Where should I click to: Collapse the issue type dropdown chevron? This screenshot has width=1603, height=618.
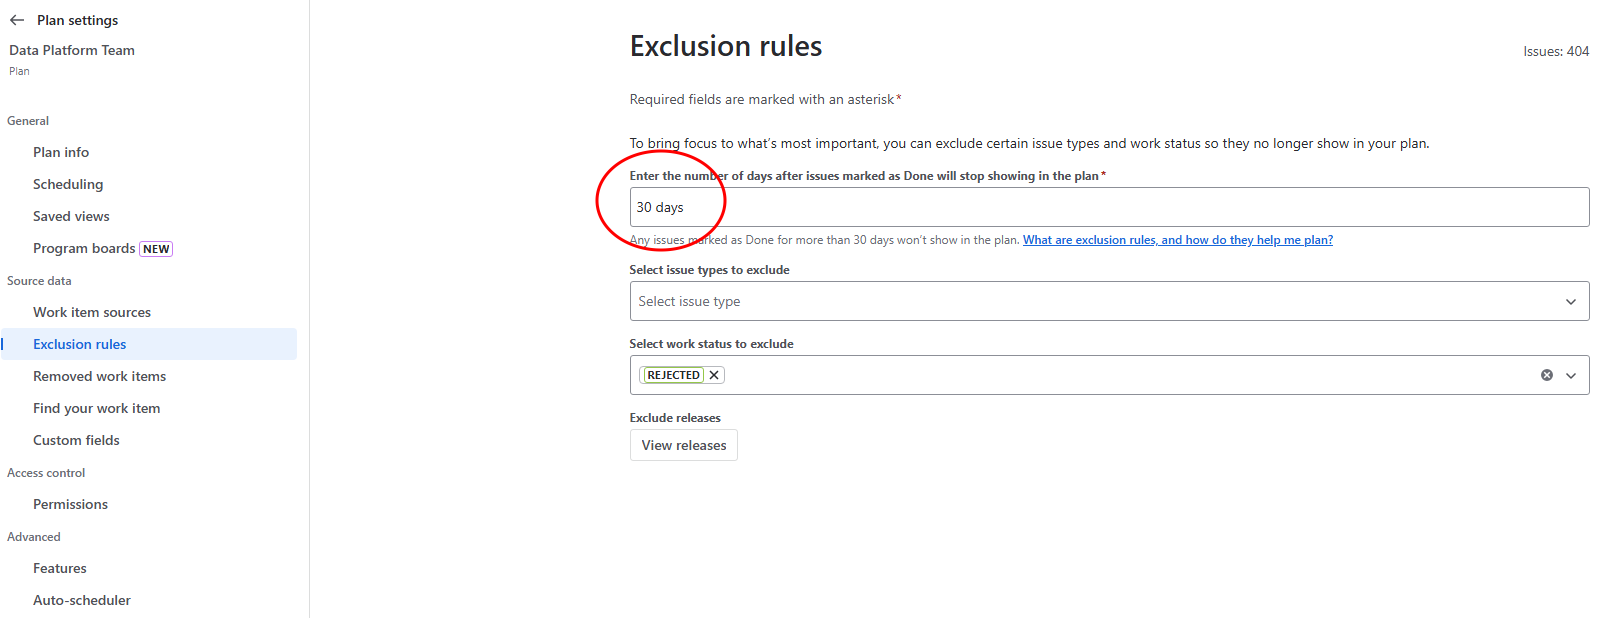tap(1571, 300)
